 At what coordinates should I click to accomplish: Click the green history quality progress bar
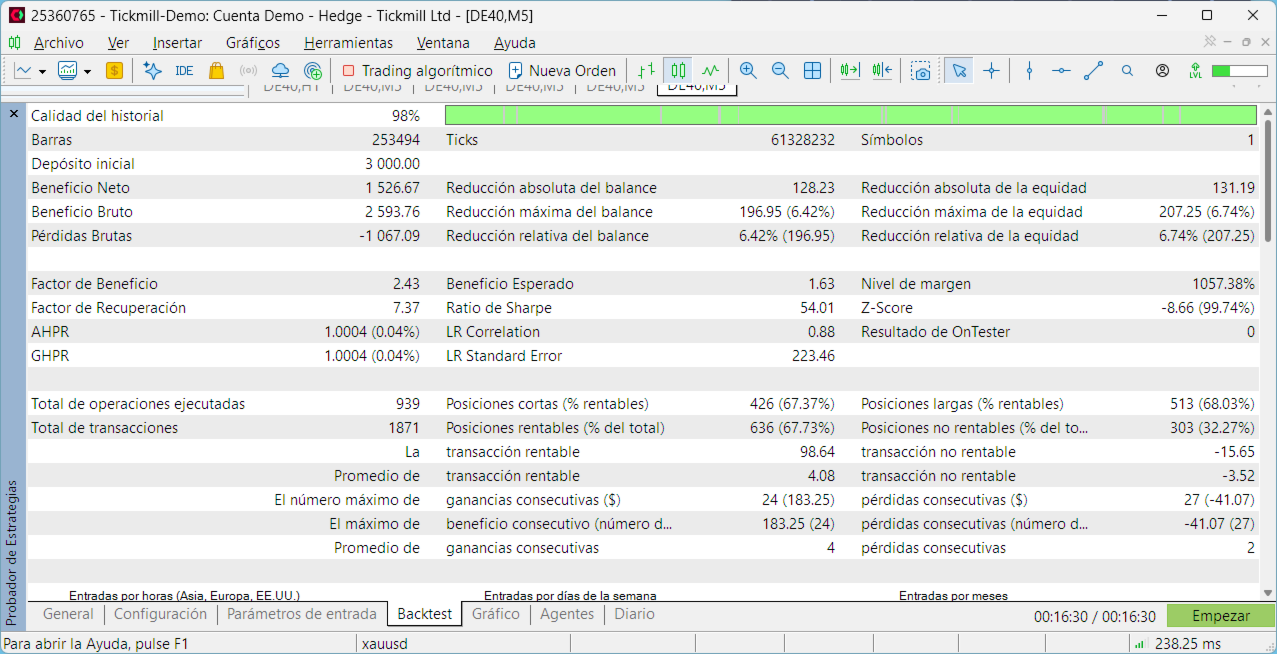(x=850, y=115)
